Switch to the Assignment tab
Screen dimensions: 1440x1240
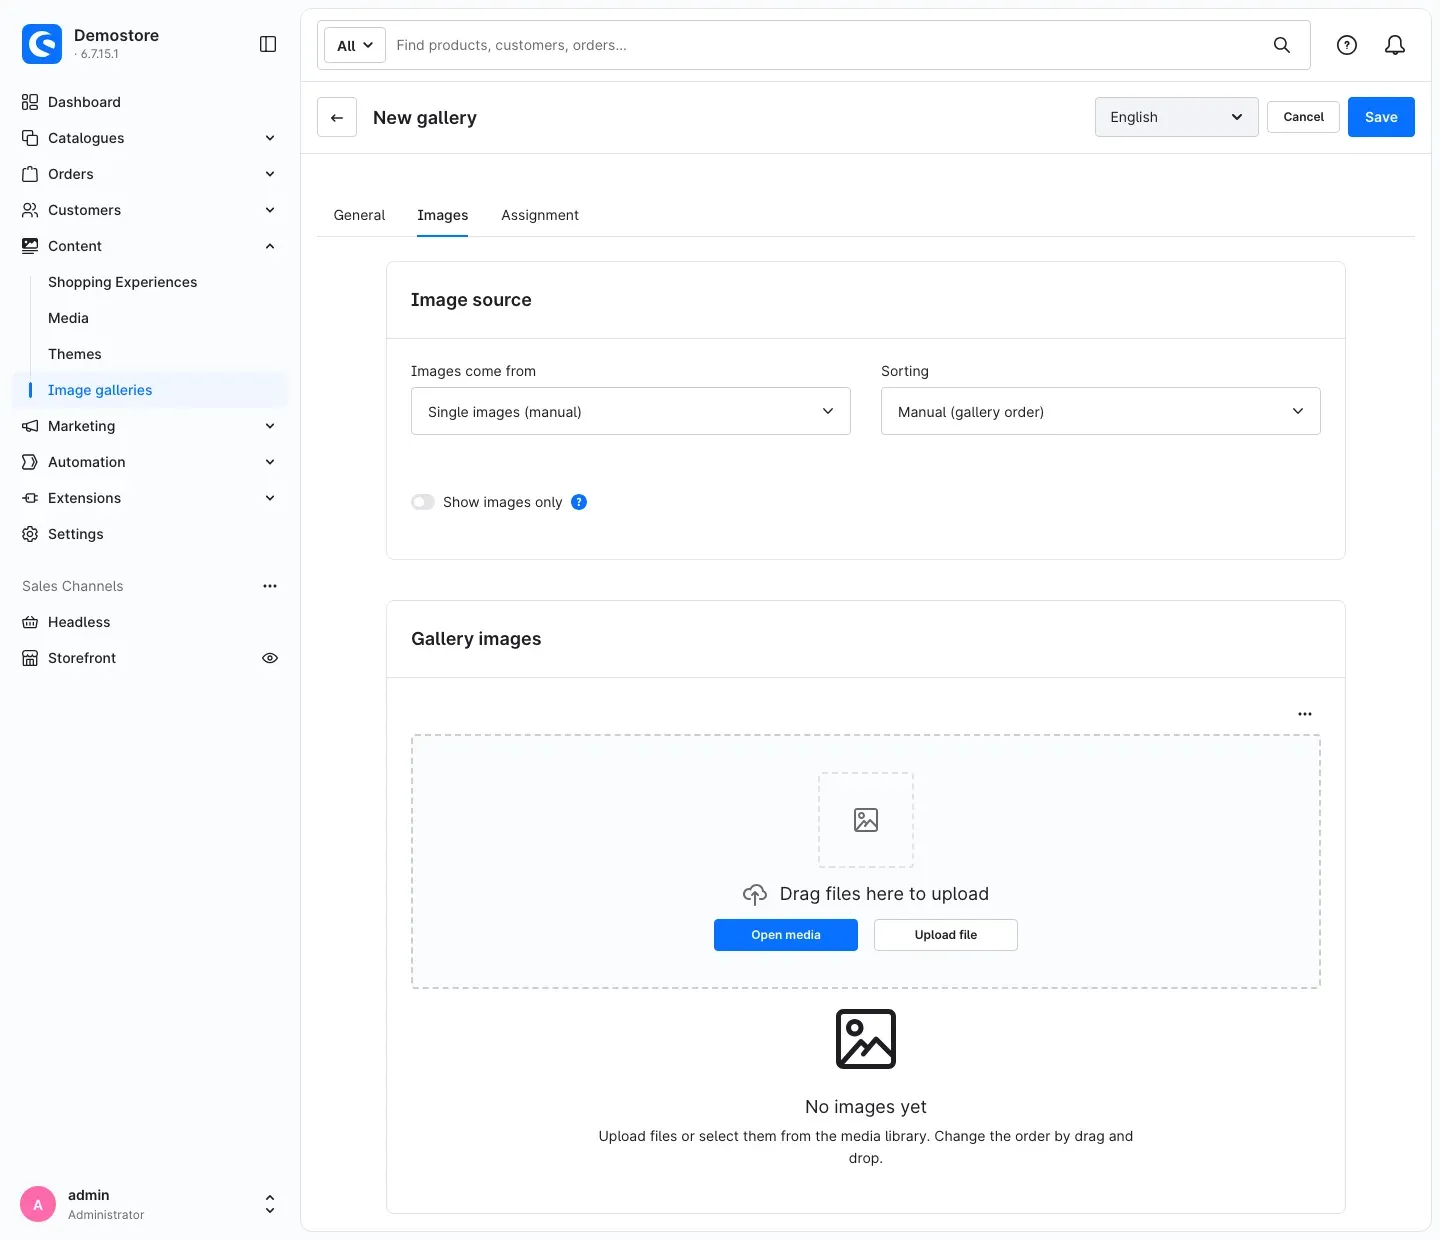pos(540,215)
